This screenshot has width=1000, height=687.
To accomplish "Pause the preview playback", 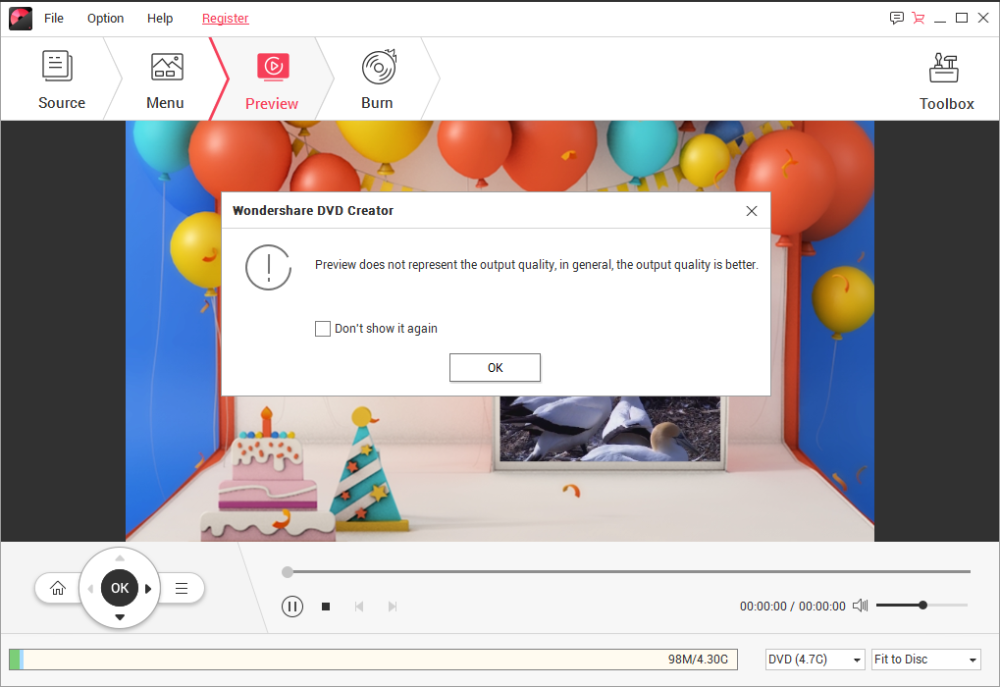I will (292, 606).
